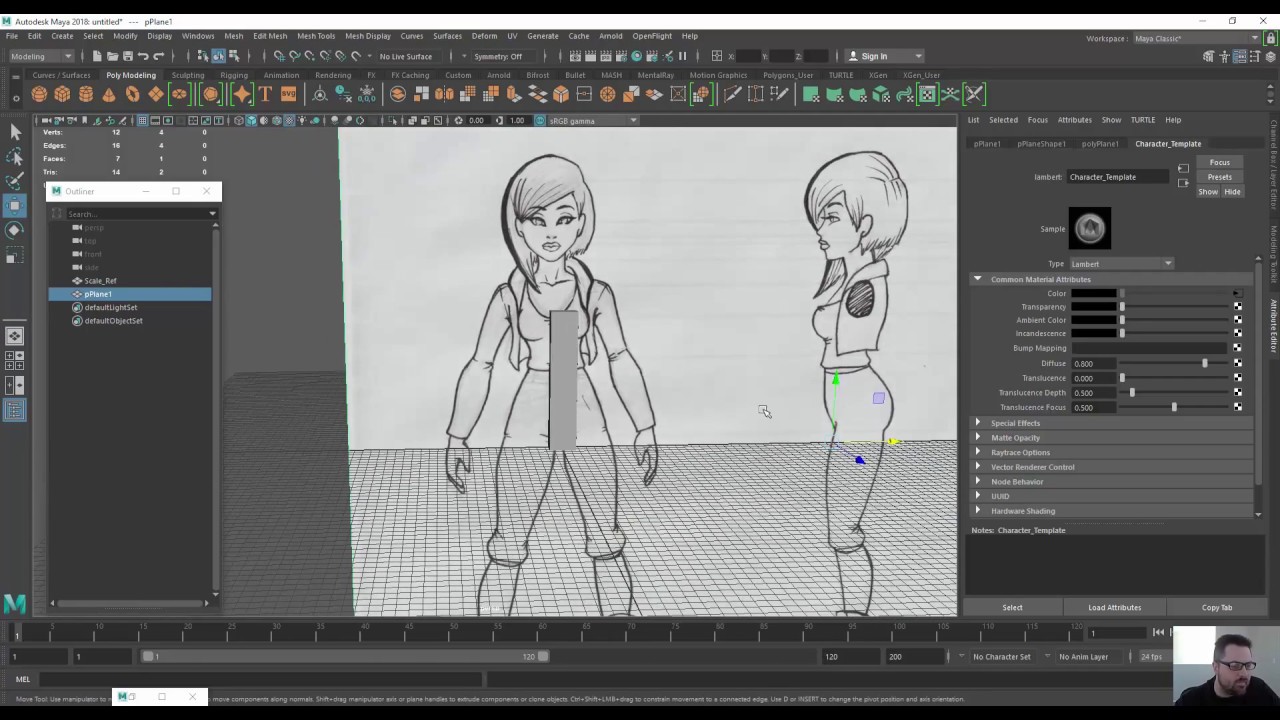Select the polygon sphere shelf icon

(x=39, y=94)
